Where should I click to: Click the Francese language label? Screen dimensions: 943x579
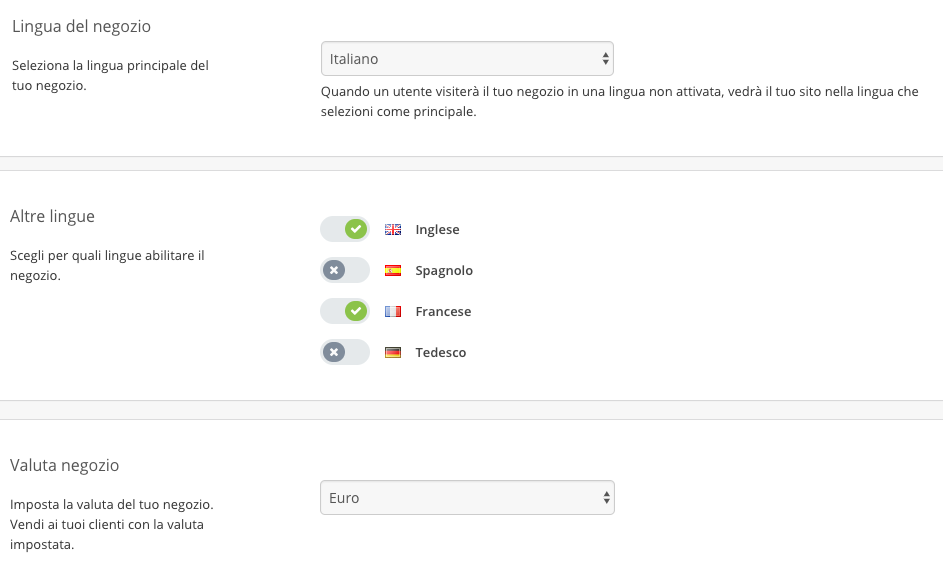point(443,311)
